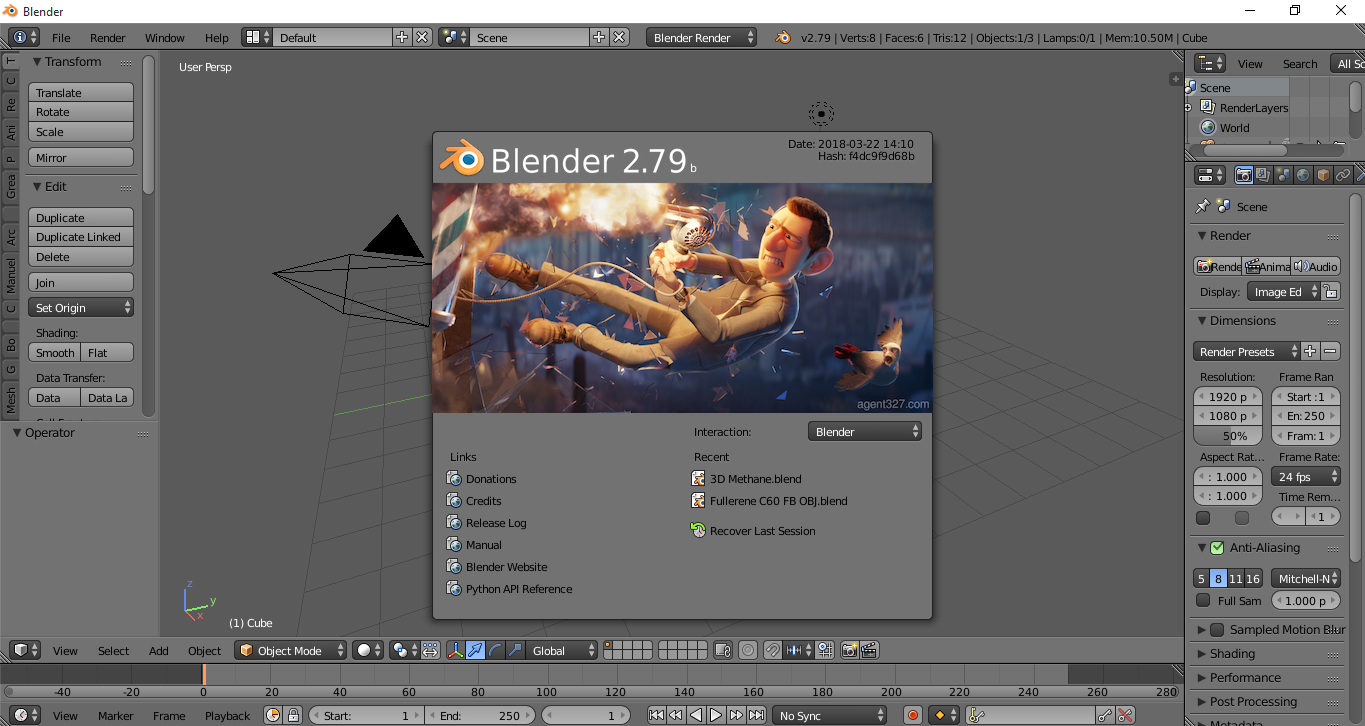This screenshot has height=726, width=1365.
Task: Open the timeline Playback menu
Action: pyautogui.click(x=228, y=716)
